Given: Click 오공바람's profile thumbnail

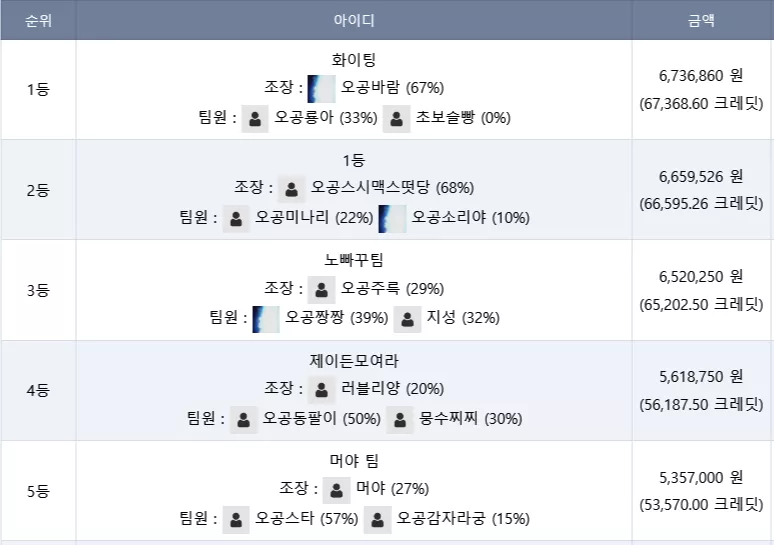Looking at the screenshot, I should pos(321,89).
